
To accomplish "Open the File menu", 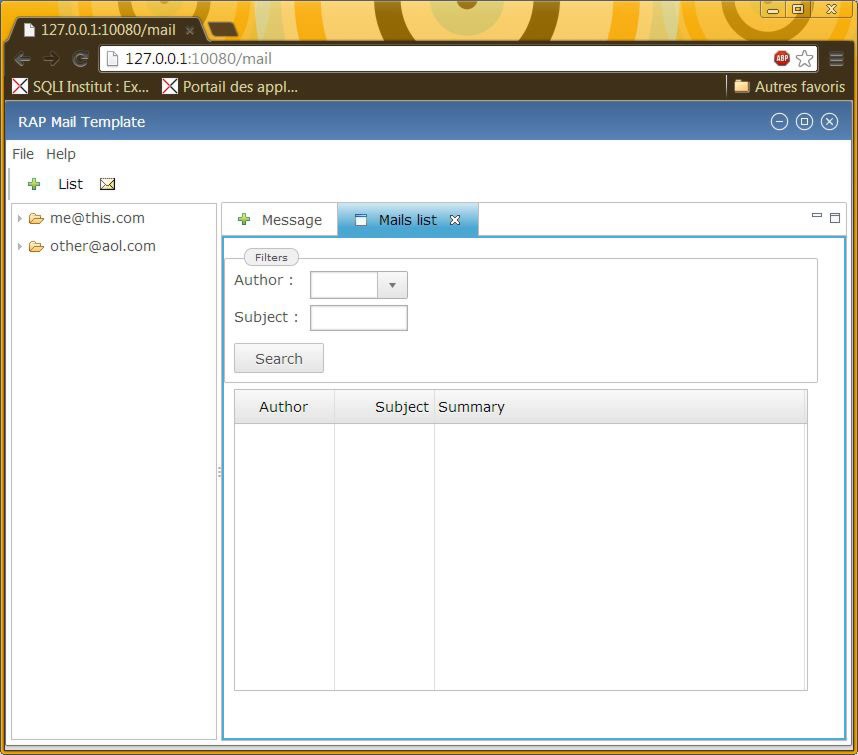I will [x=23, y=154].
